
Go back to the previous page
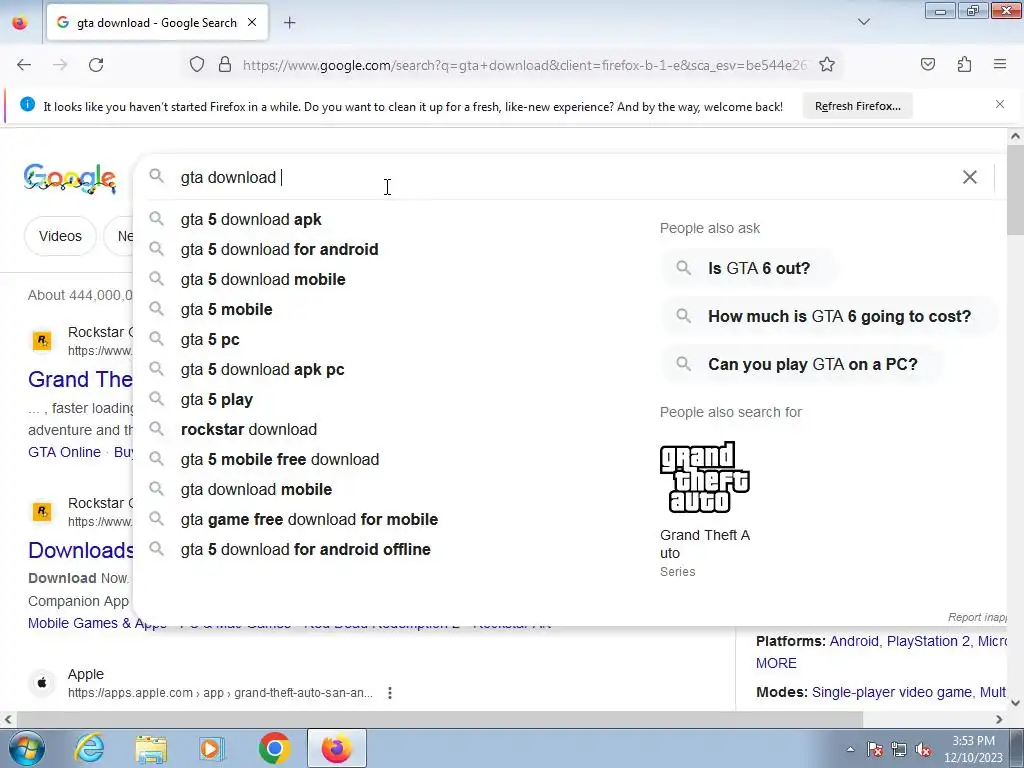[x=24, y=65]
